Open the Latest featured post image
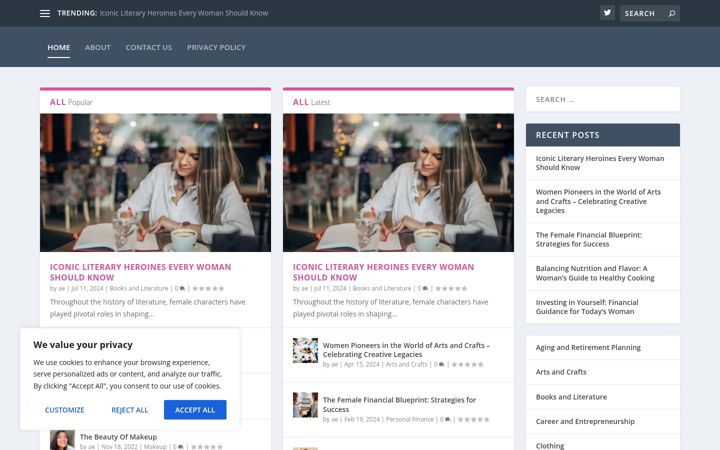Screen dimensions: 720x450 (x=398, y=183)
